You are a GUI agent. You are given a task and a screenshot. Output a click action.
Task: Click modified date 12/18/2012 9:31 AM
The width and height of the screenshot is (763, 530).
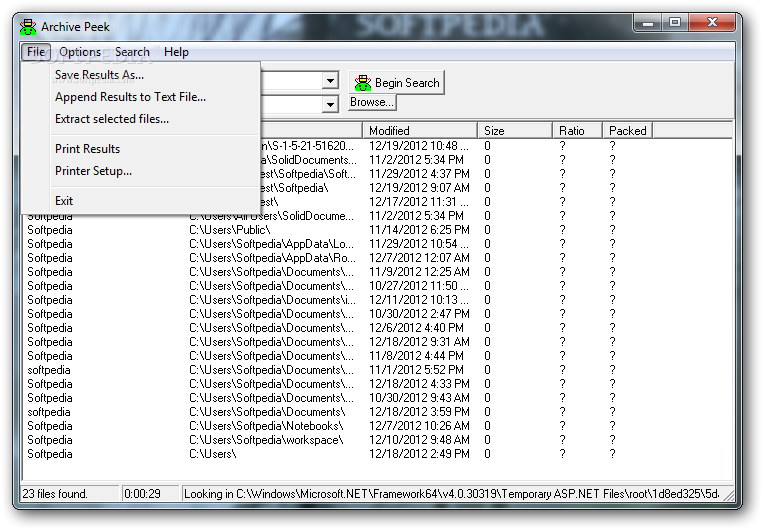[x=419, y=342]
